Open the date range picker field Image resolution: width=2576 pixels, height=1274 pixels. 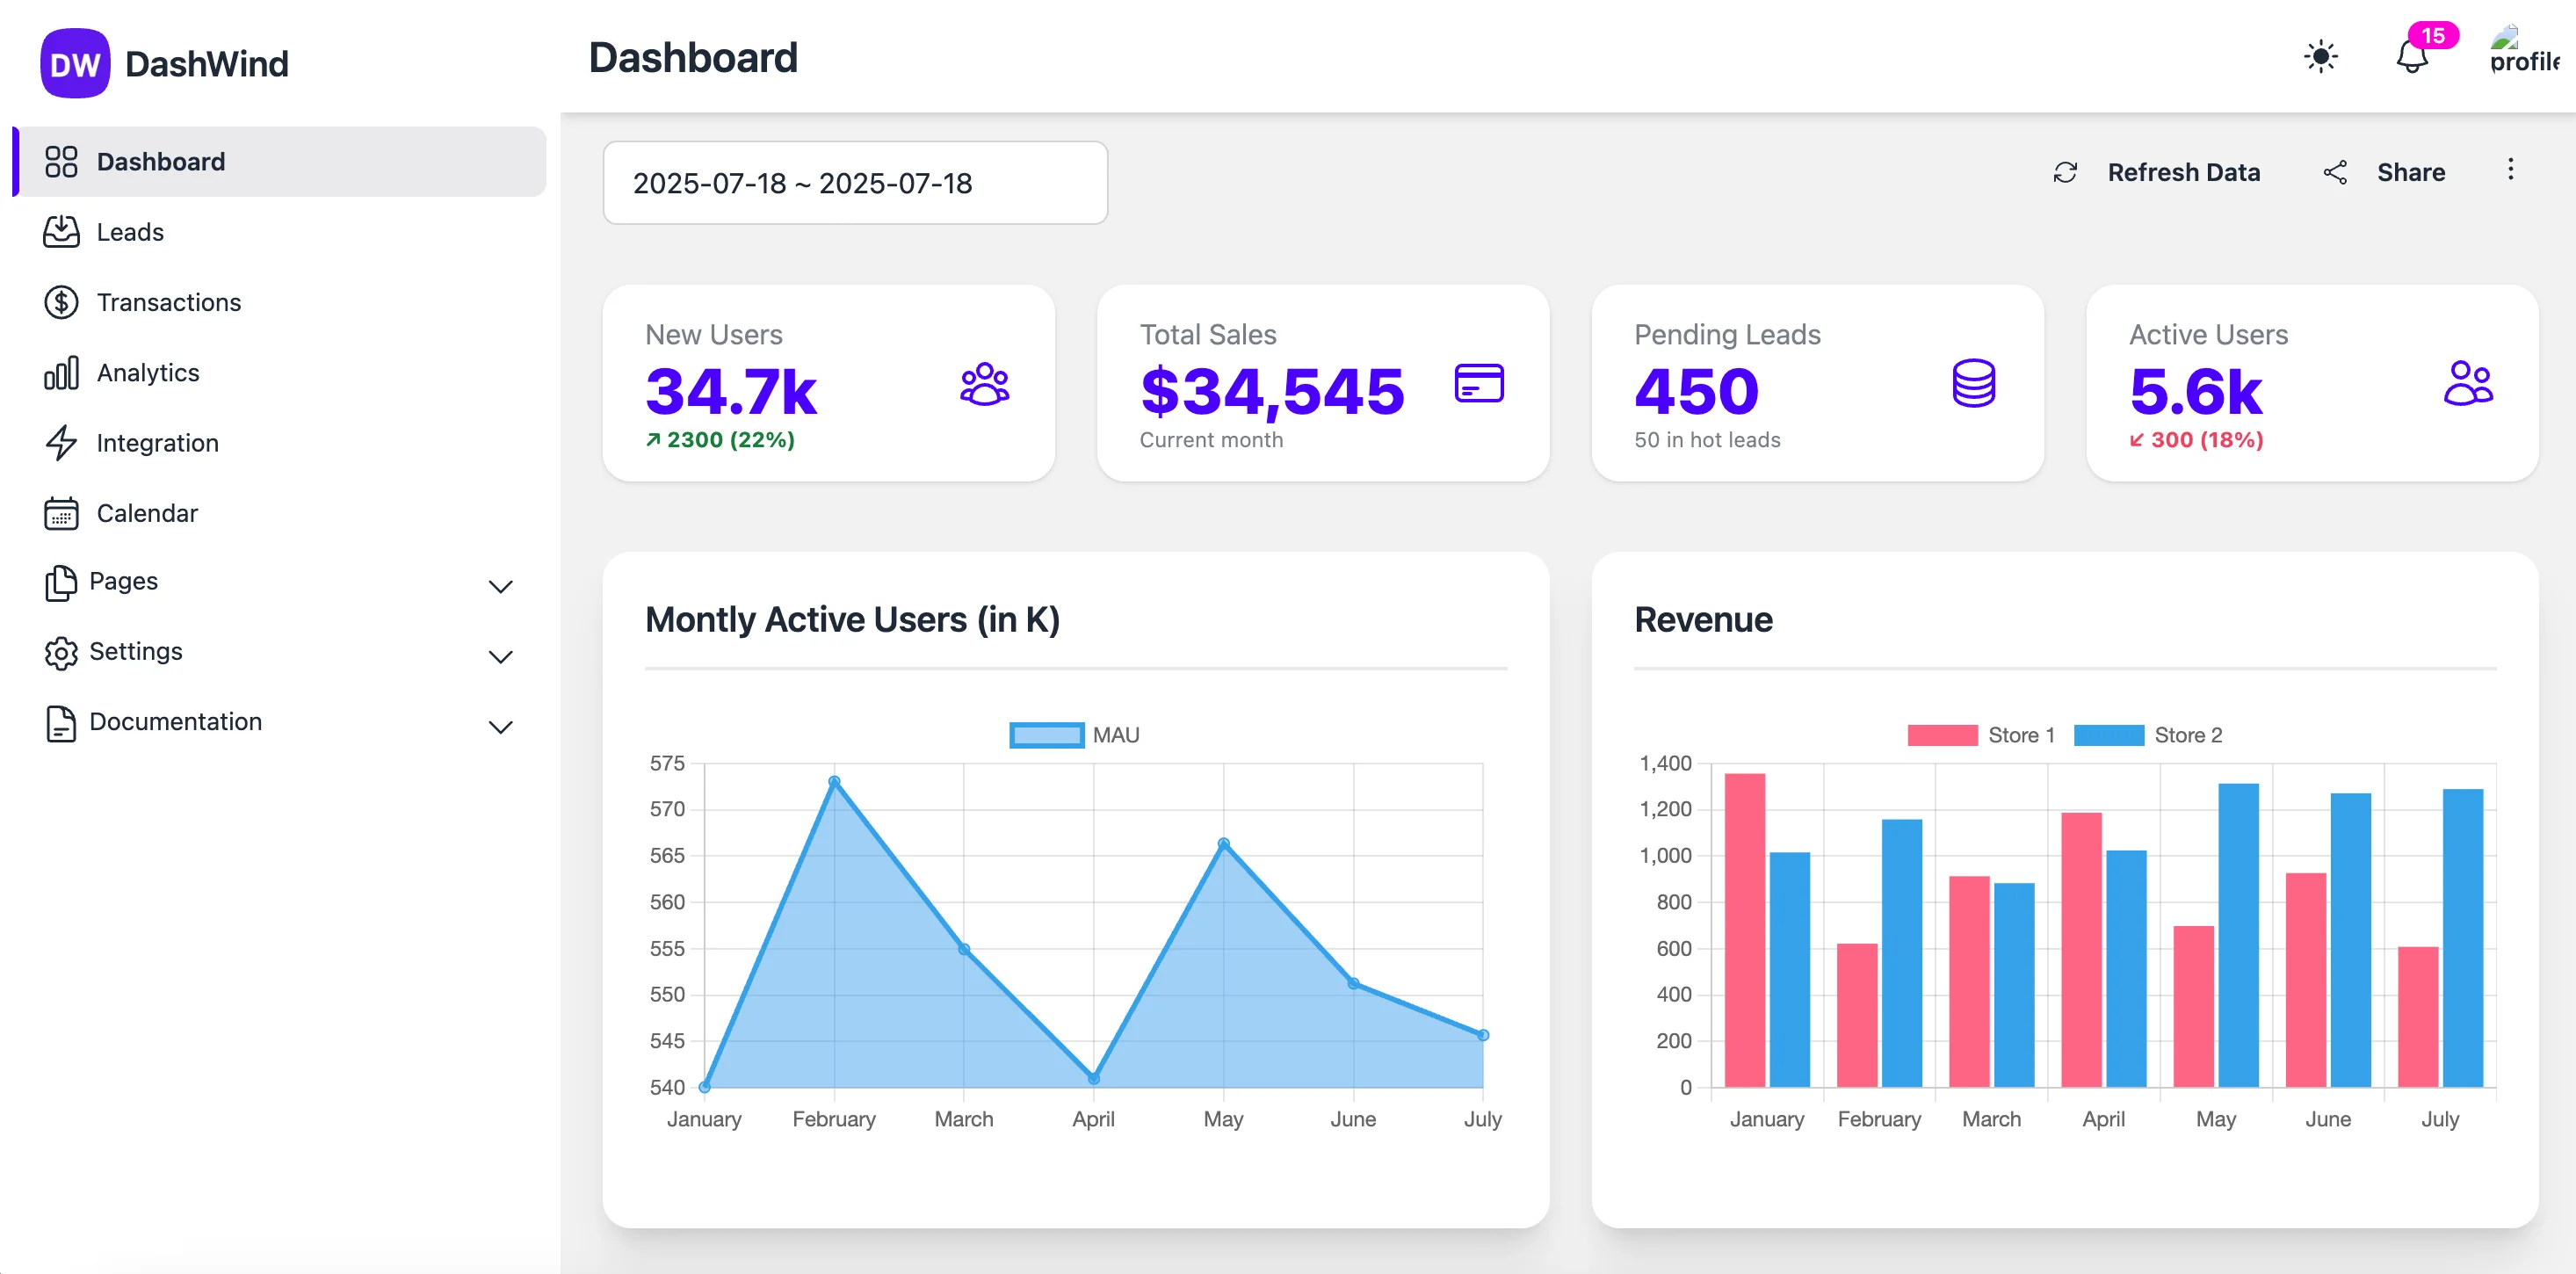click(854, 183)
